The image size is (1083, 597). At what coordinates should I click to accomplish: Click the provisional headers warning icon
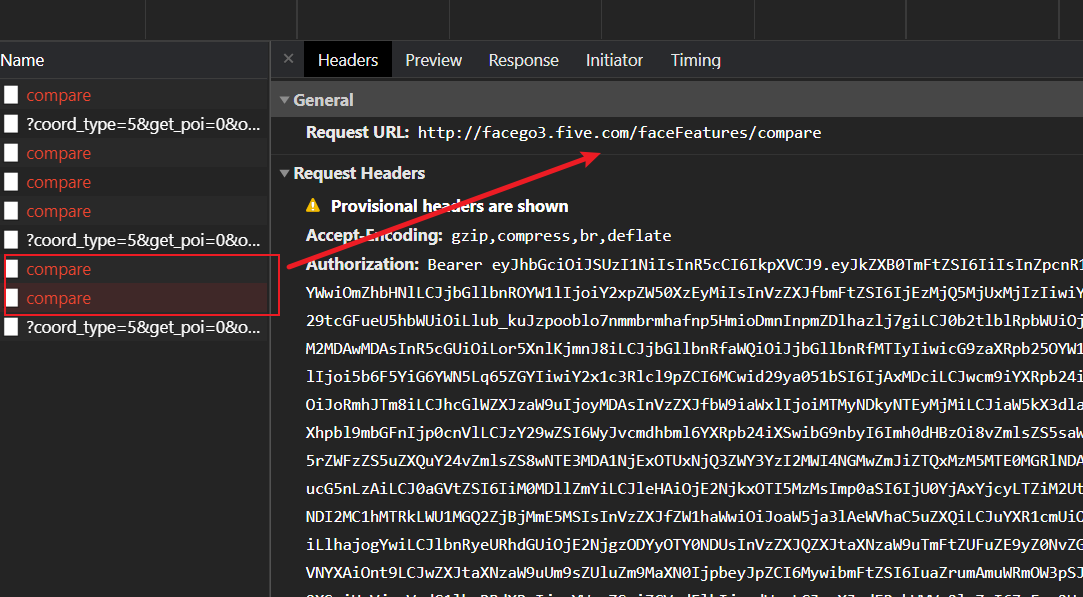(313, 206)
